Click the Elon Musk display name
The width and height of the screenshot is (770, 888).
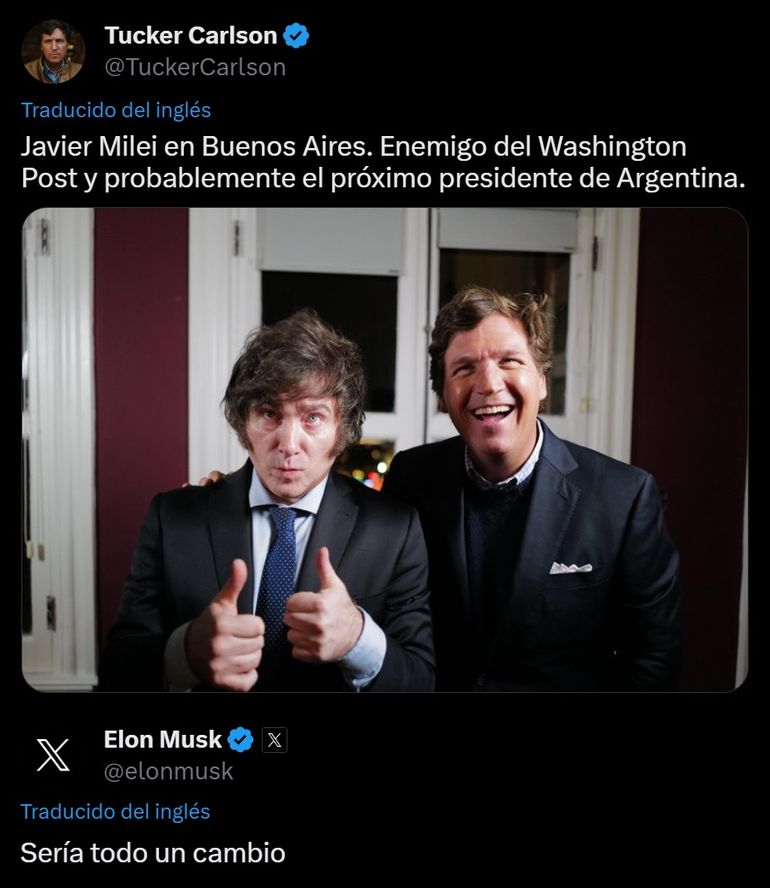click(x=163, y=740)
